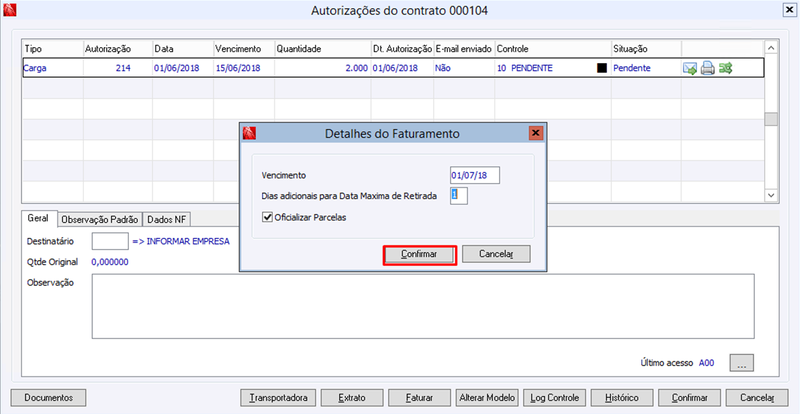
Task: Click the Situação column header
Action: pos(646,49)
